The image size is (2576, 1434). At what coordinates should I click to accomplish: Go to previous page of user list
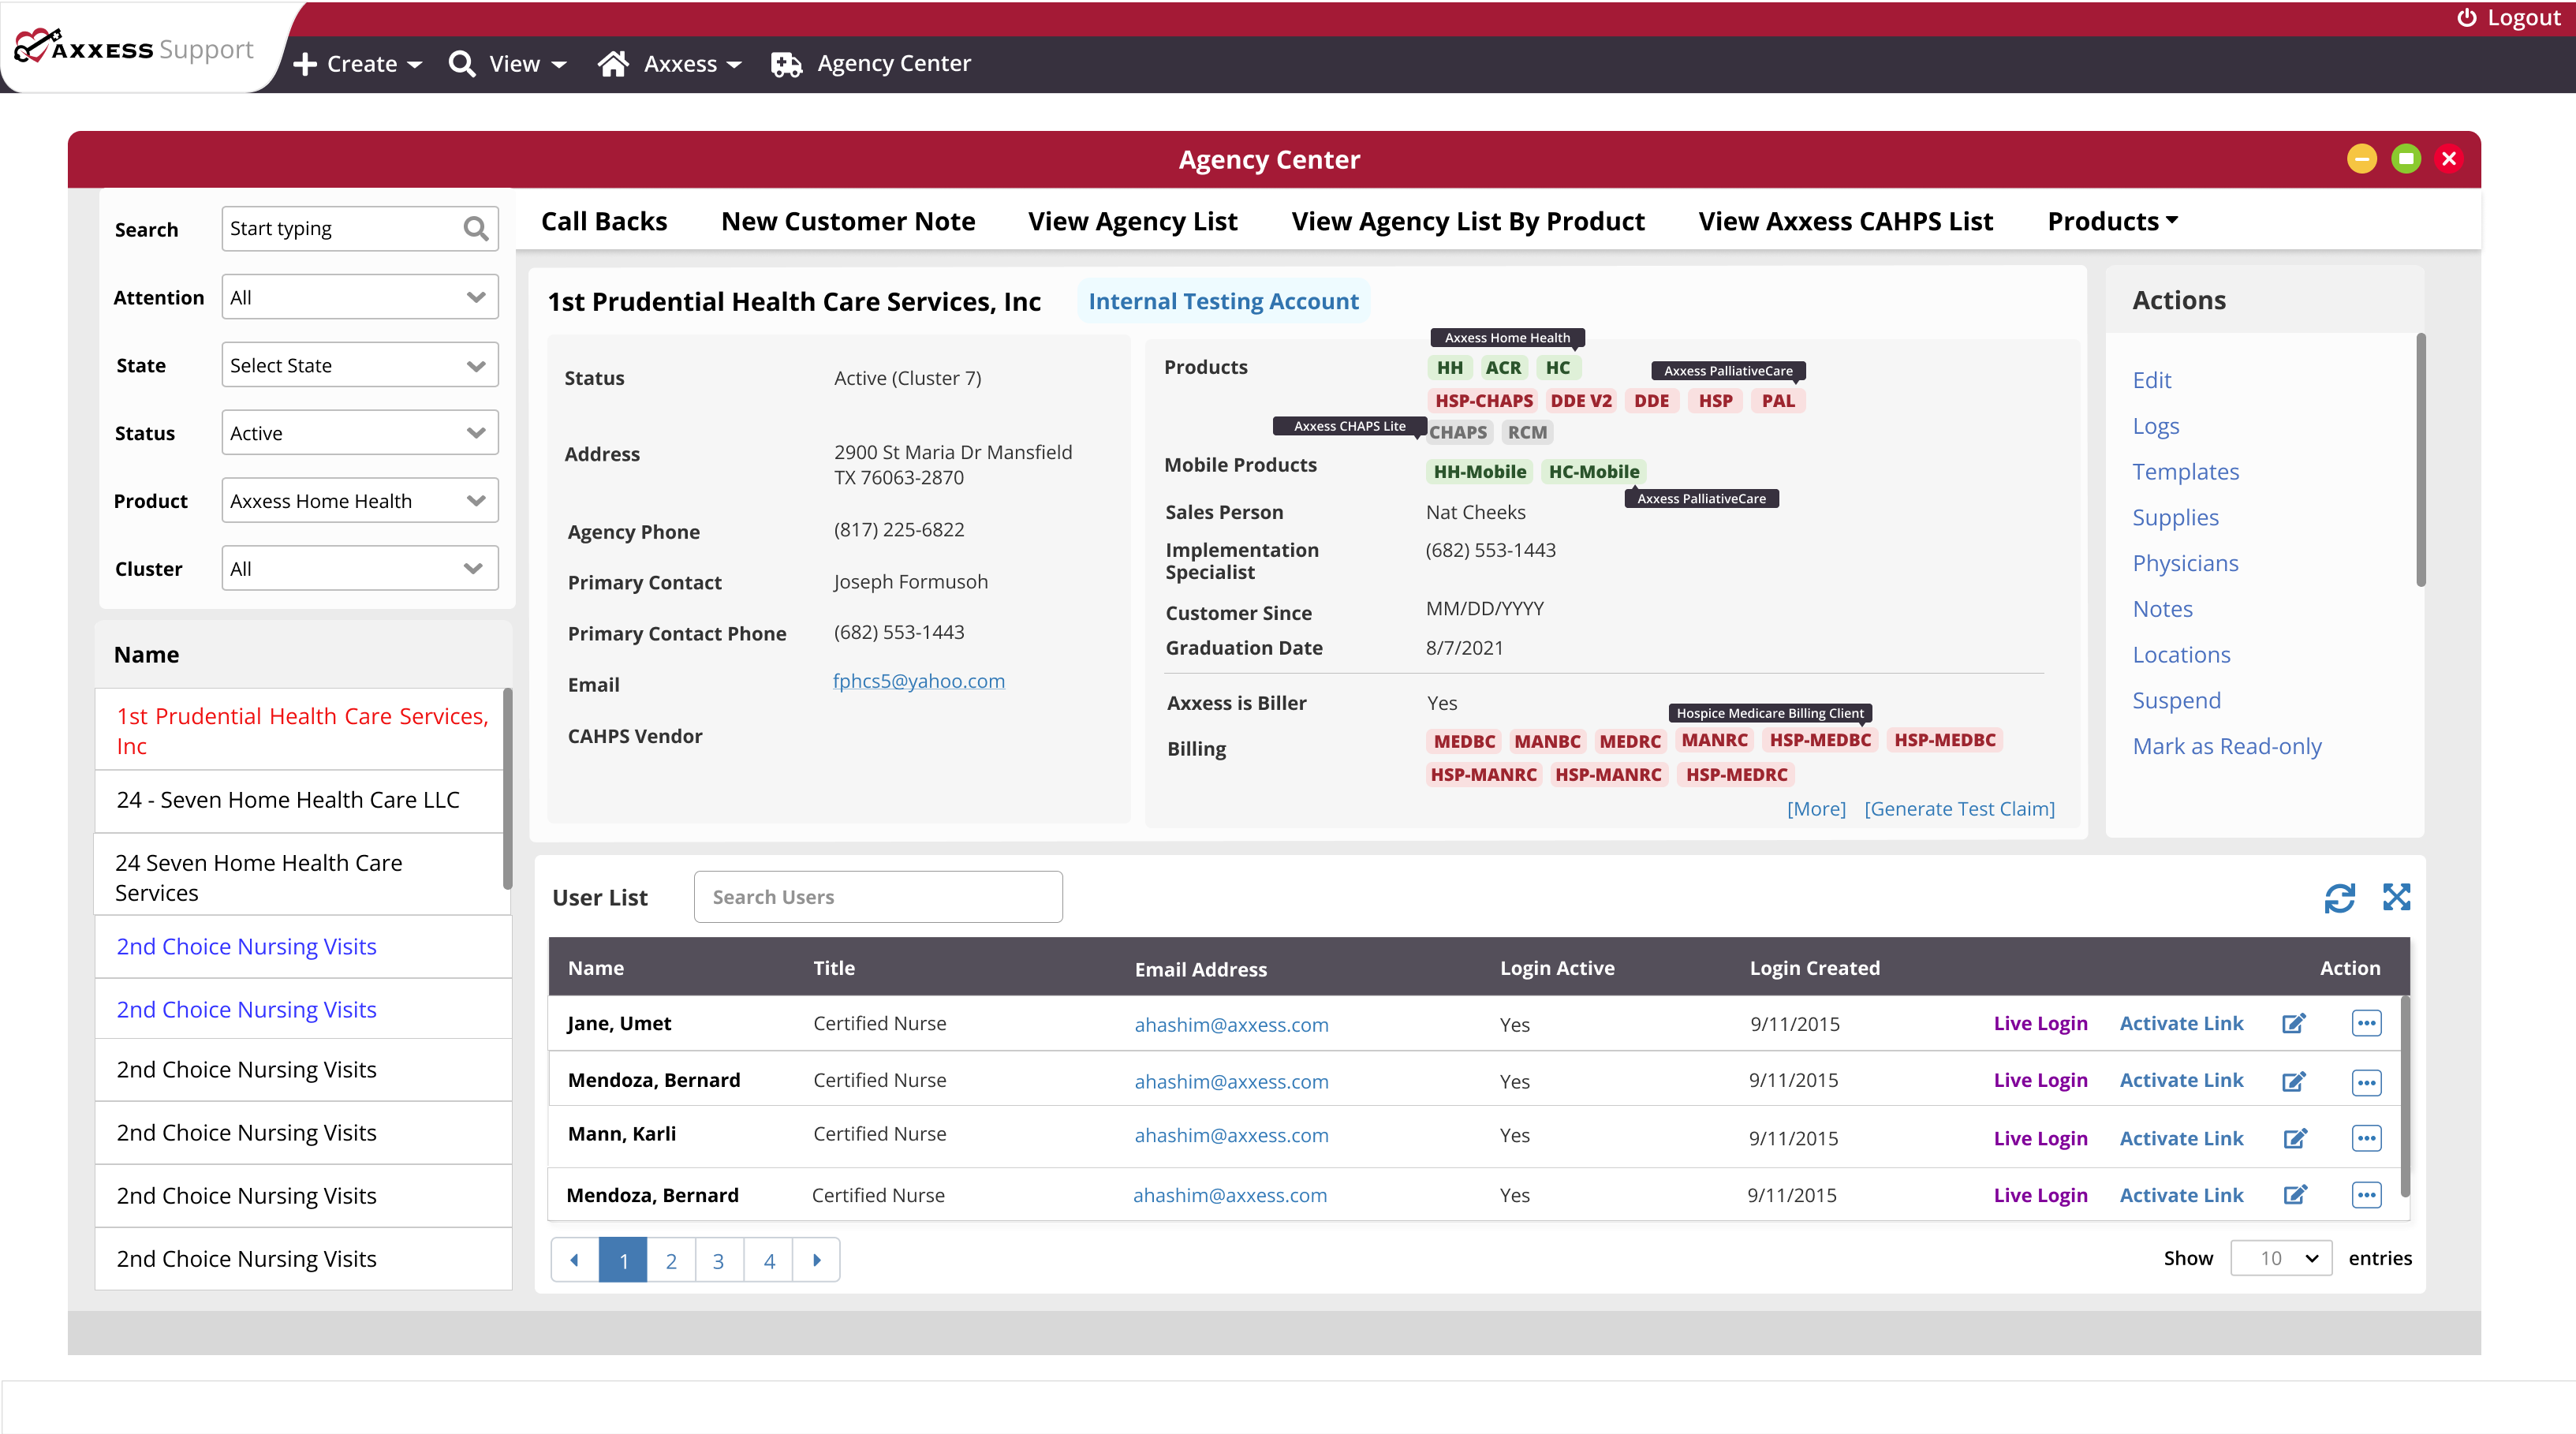click(x=575, y=1260)
